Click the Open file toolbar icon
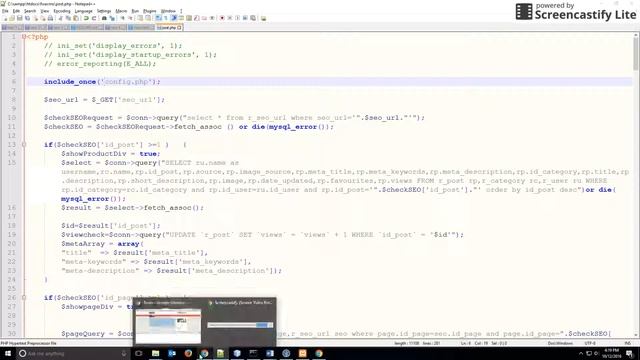The height and width of the screenshot is (360, 640). coord(12,18)
